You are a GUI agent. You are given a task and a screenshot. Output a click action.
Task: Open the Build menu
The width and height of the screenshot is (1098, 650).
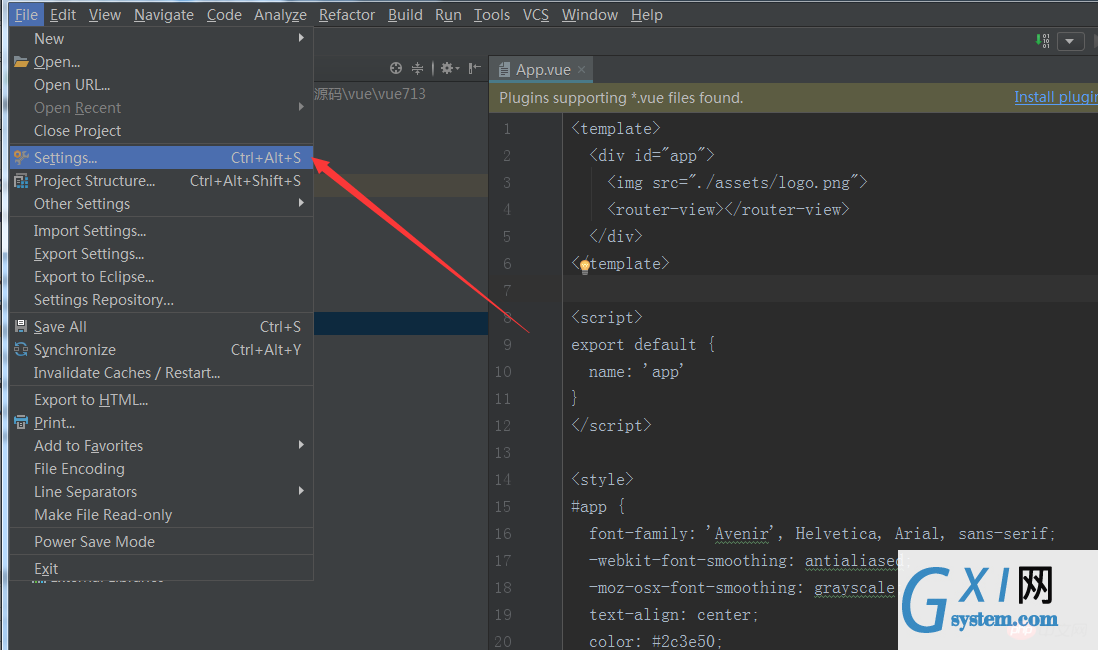click(x=405, y=15)
